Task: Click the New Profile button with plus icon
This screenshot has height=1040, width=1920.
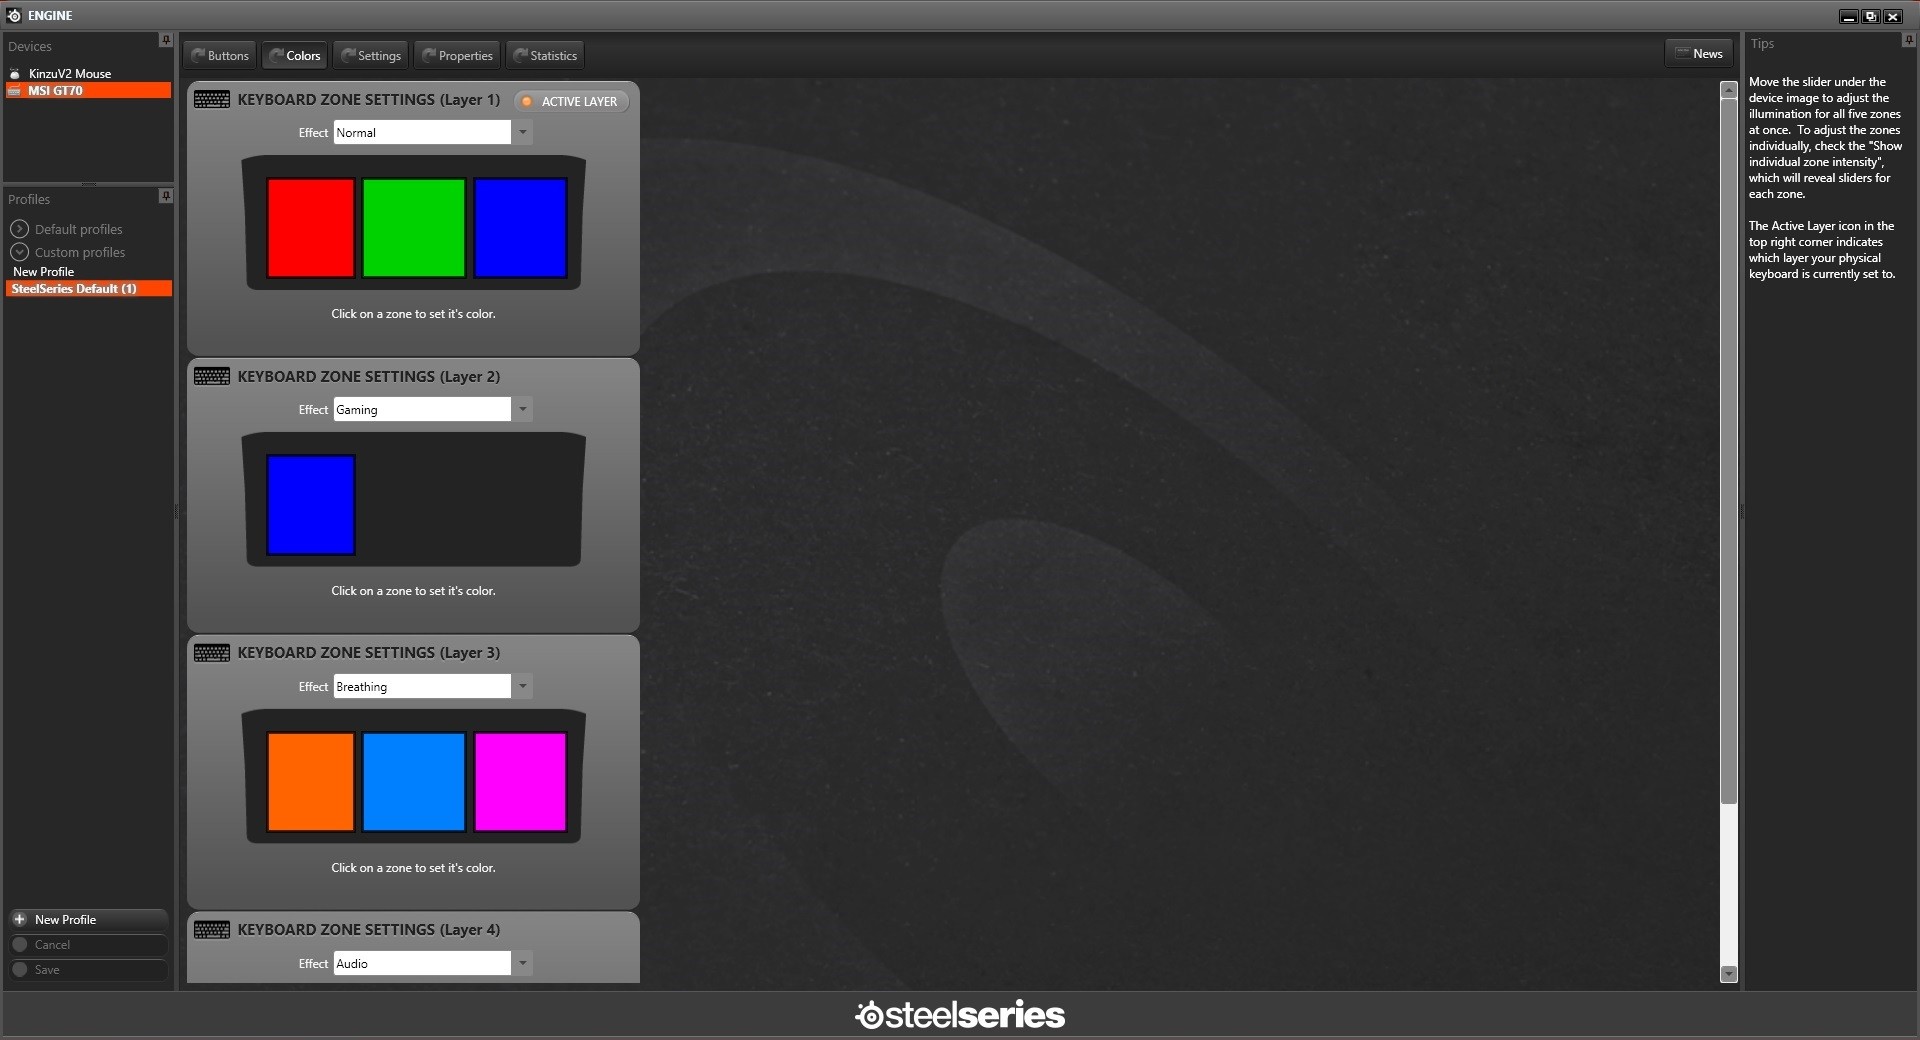Action: [x=87, y=919]
